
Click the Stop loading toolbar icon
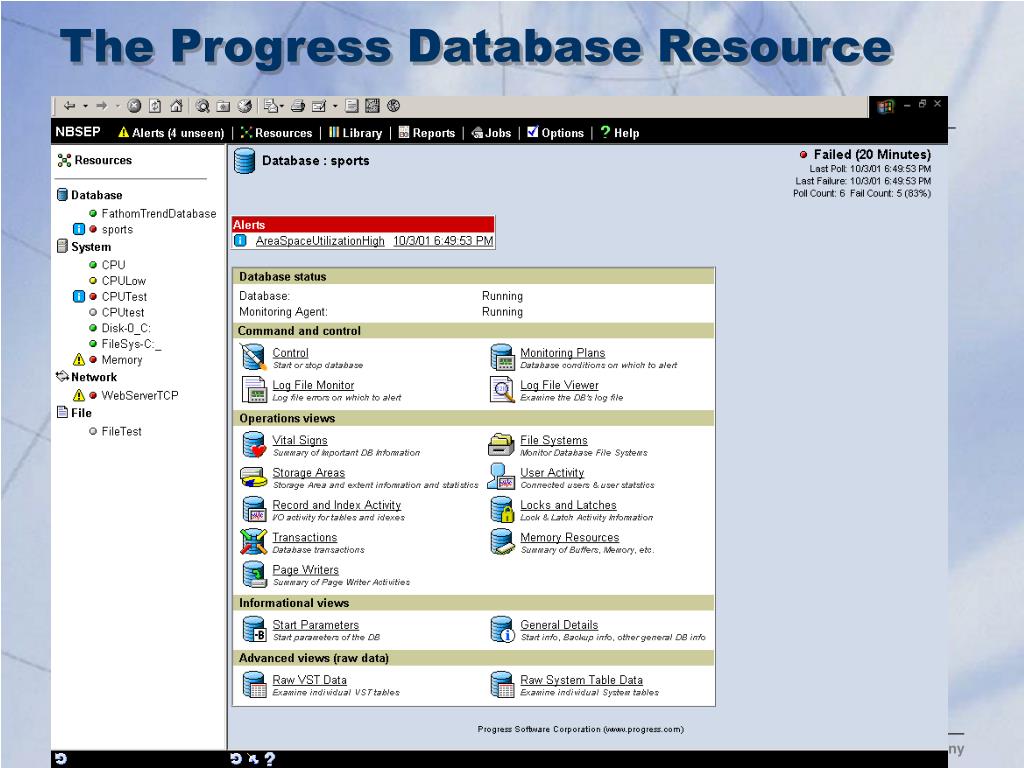tap(135, 106)
